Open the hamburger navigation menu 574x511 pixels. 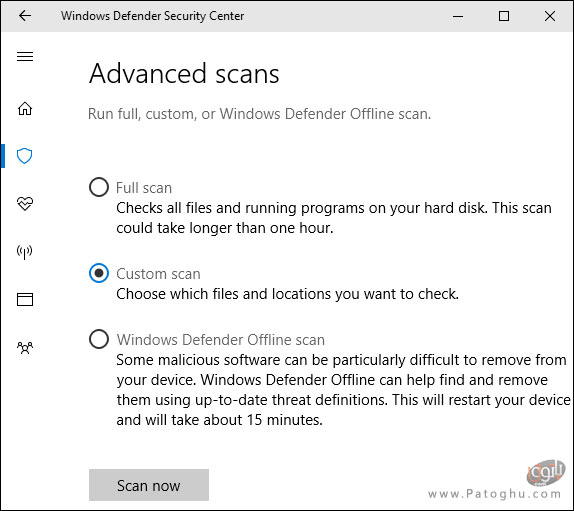click(25, 56)
